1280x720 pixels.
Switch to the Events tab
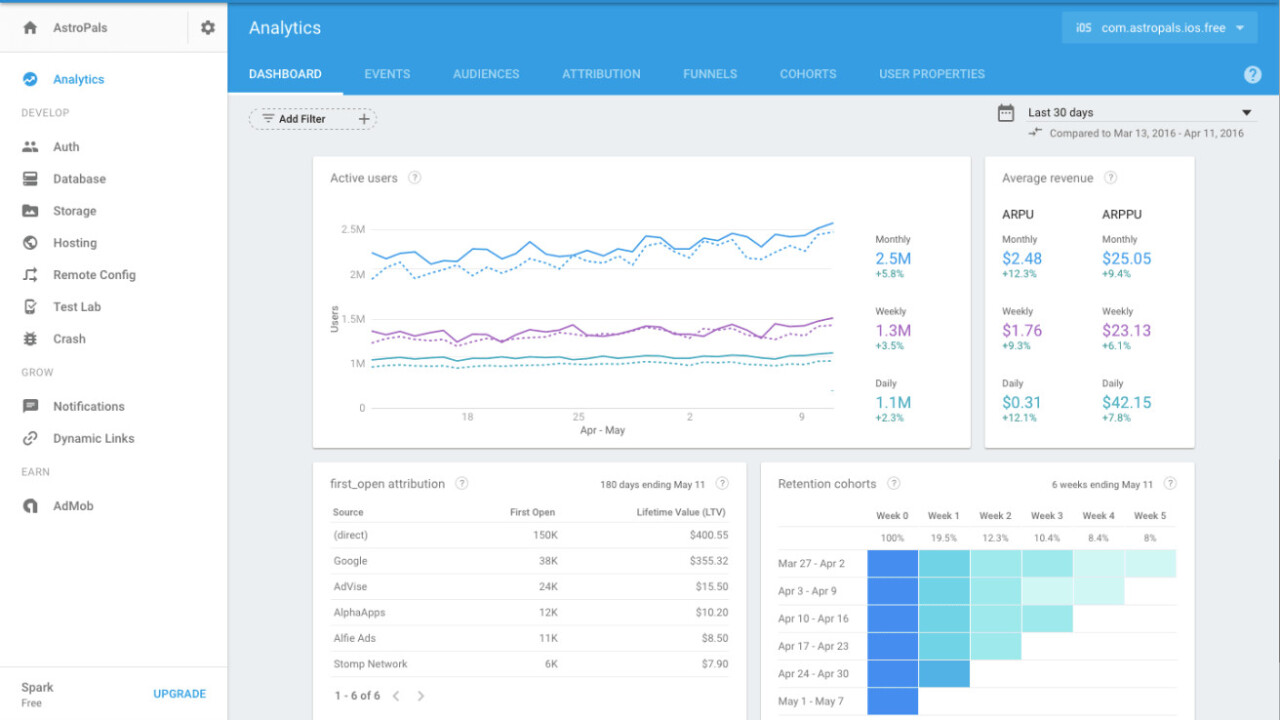click(x=387, y=74)
